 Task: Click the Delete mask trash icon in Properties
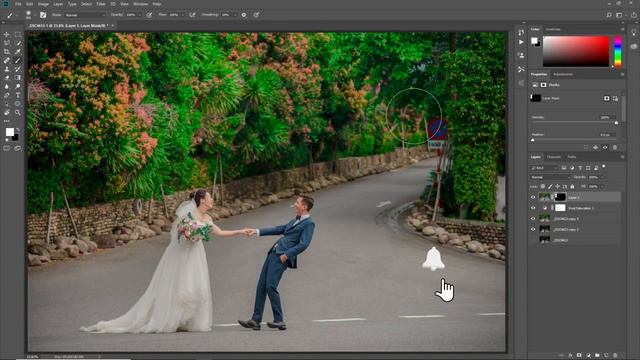point(615,147)
